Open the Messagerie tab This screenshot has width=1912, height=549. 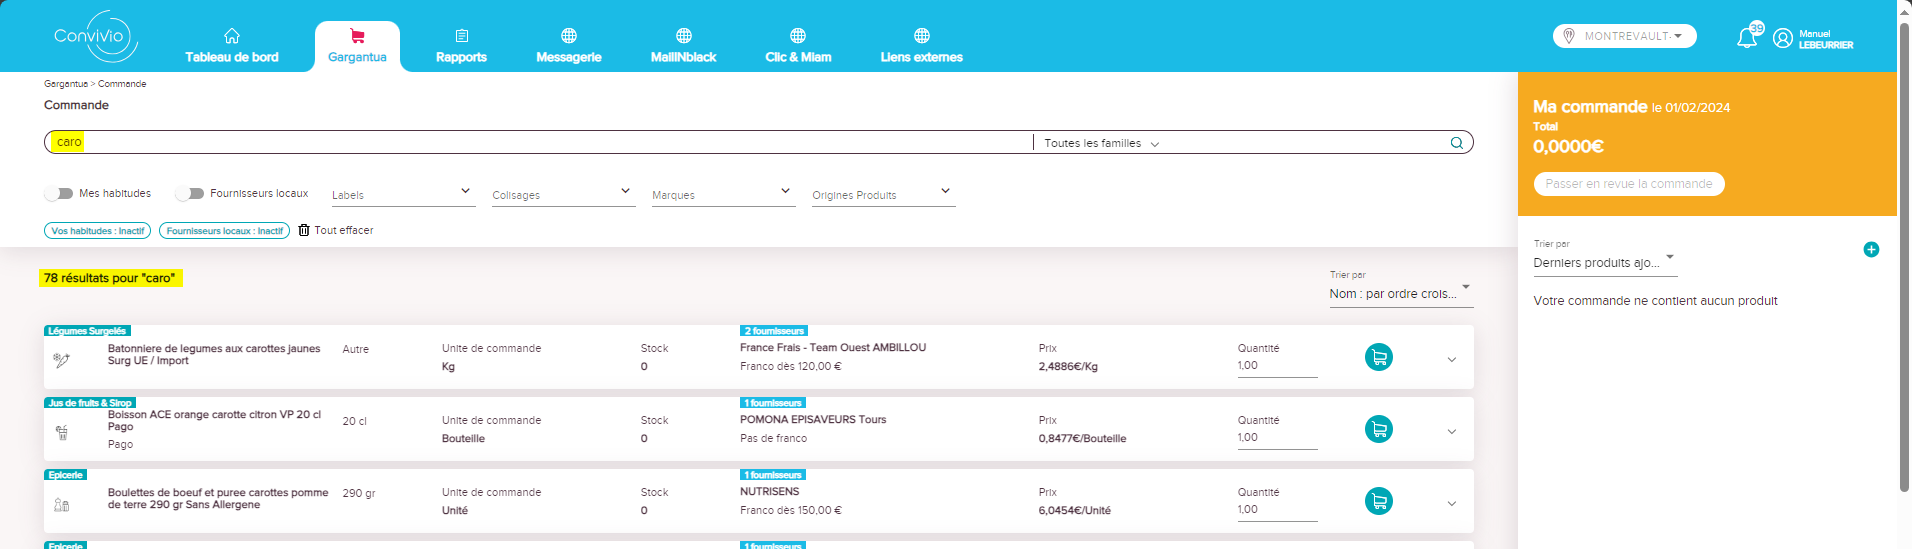tap(569, 46)
